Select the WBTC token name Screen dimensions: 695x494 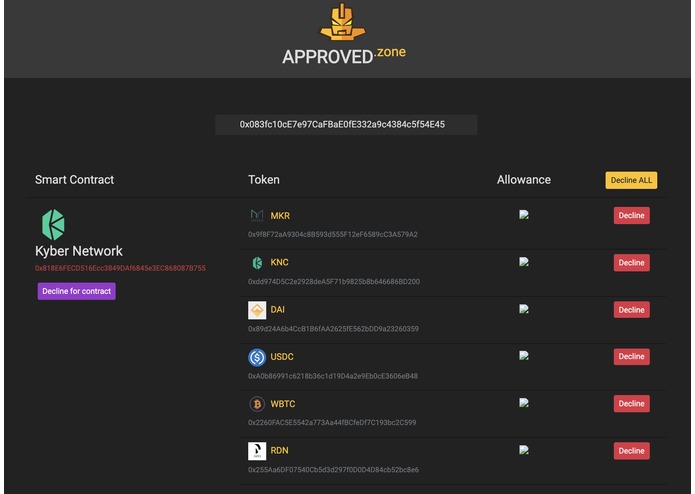[x=283, y=404]
